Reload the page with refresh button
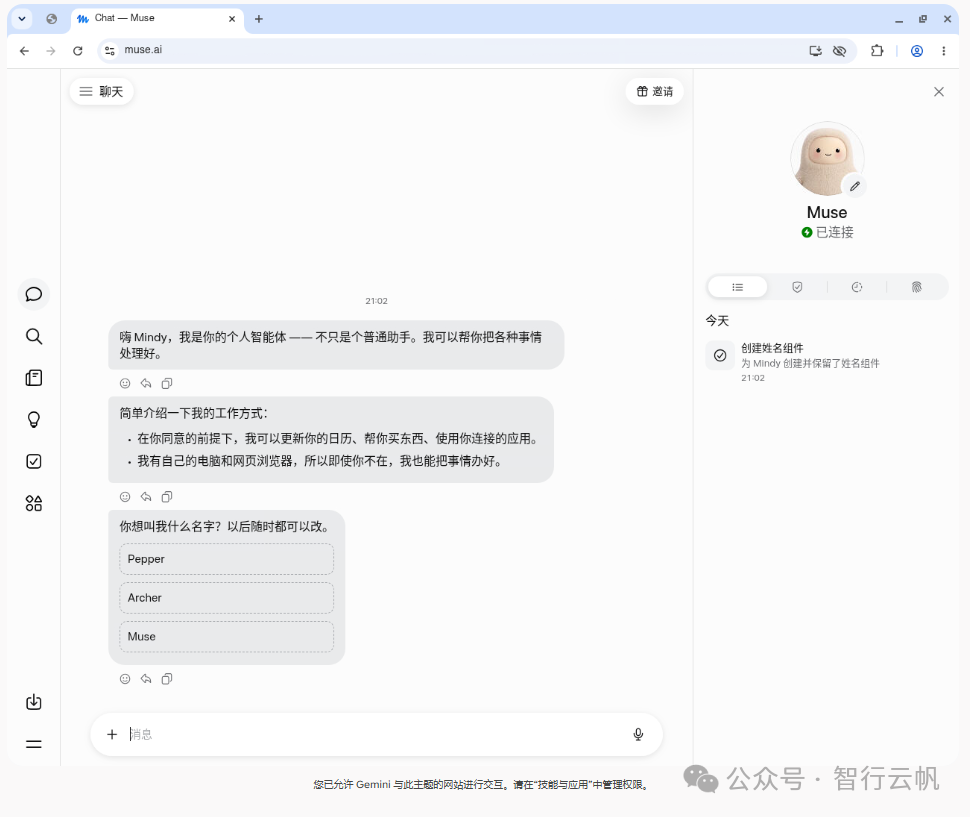Image resolution: width=970 pixels, height=817 pixels. (x=77, y=51)
